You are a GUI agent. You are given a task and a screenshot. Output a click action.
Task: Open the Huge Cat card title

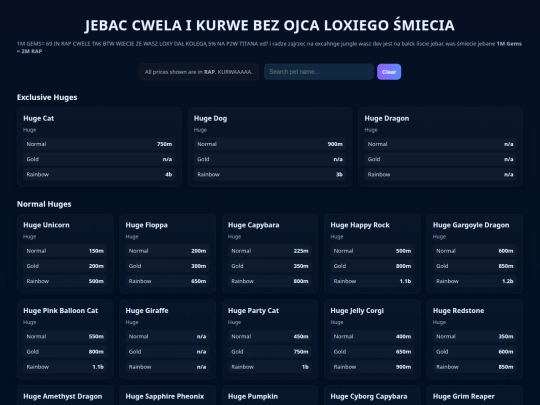(39, 118)
